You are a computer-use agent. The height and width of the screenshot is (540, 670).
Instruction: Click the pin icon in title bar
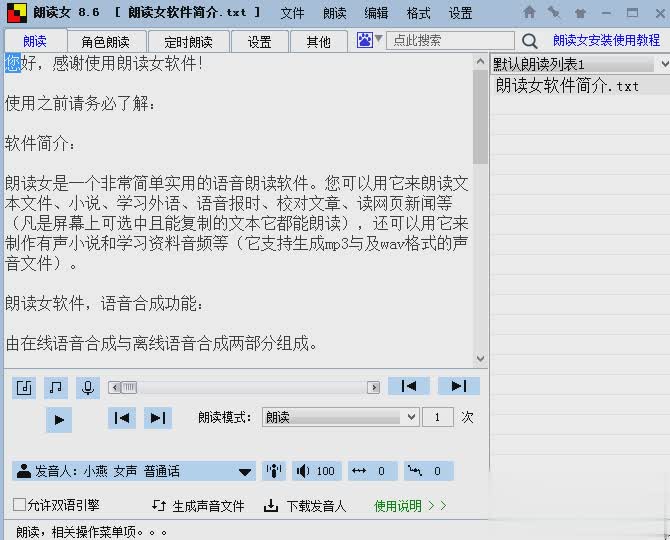(x=554, y=12)
